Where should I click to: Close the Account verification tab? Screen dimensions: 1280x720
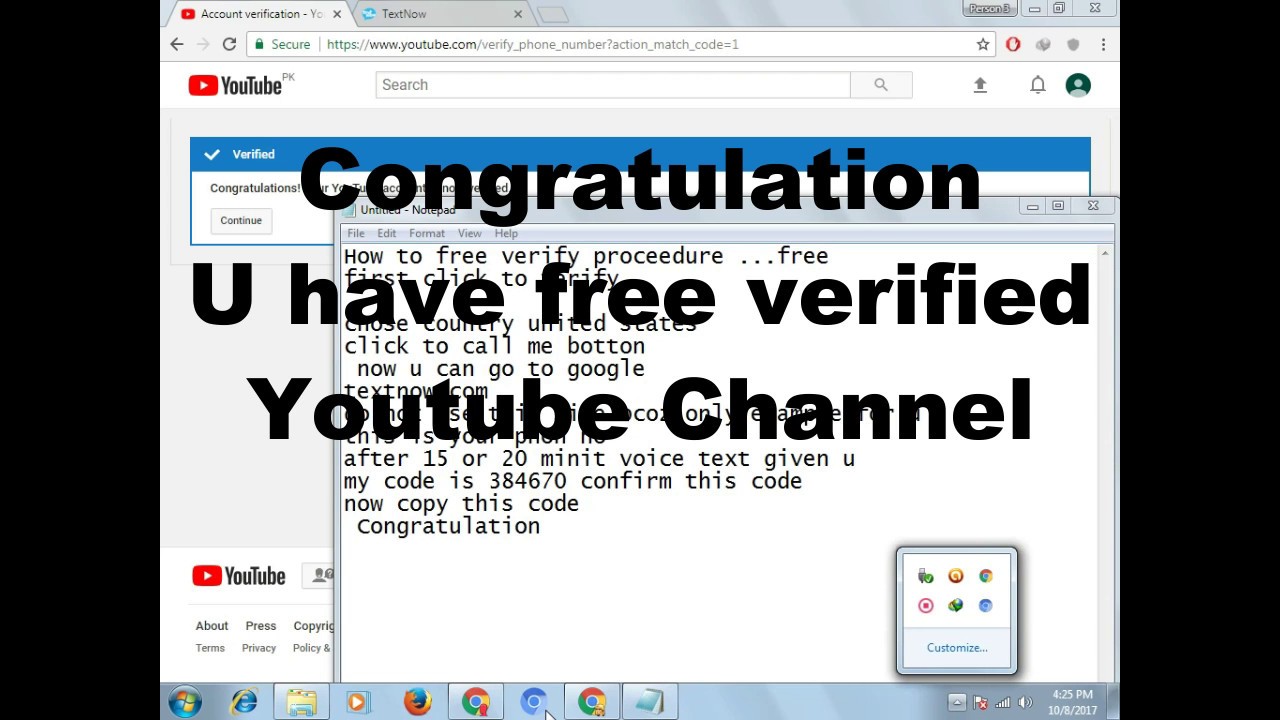tap(337, 14)
